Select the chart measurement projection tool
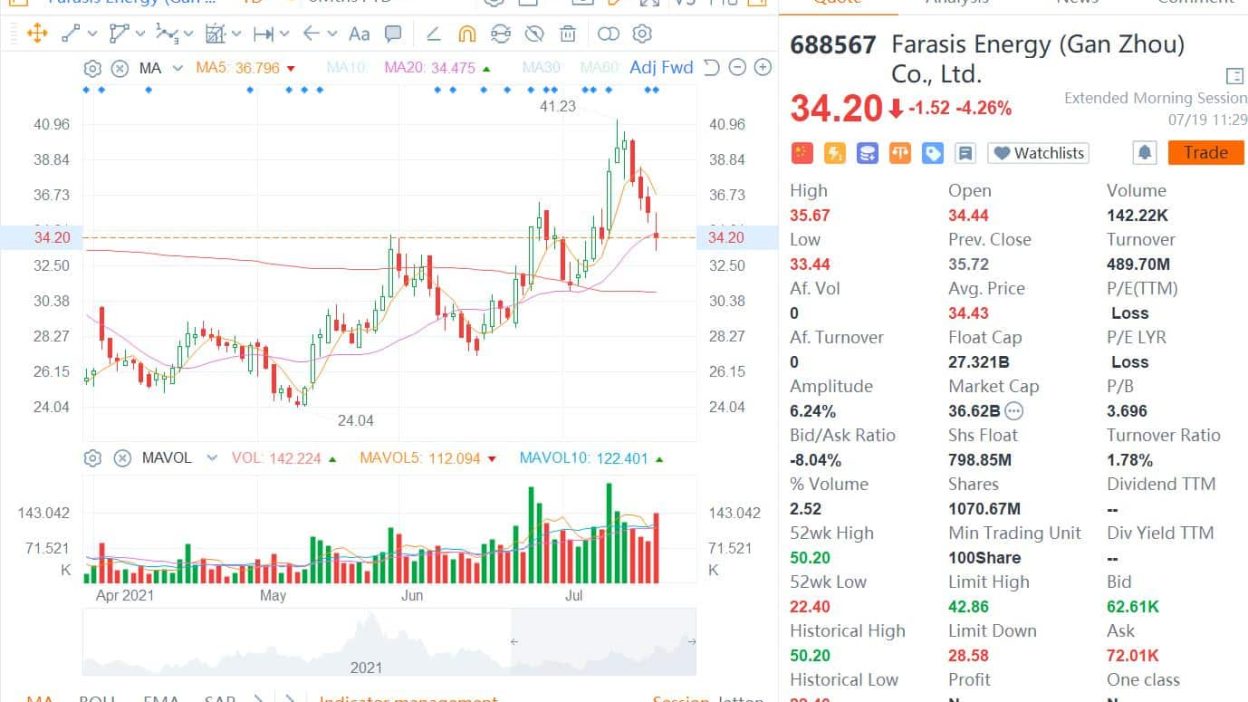Screen dimensions: 1248x702 click(x=215, y=34)
